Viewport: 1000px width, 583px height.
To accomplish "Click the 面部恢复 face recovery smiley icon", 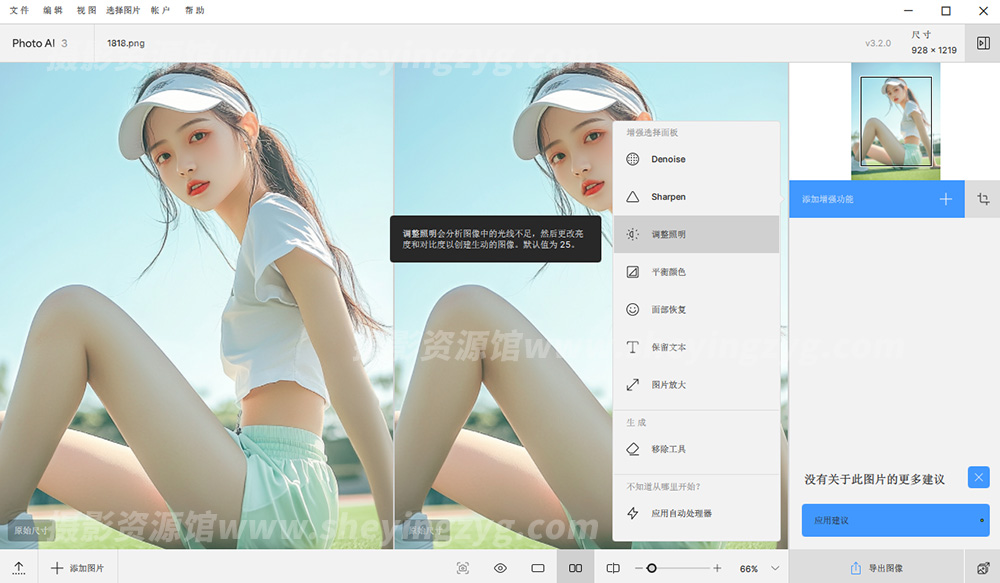I will tap(632, 310).
